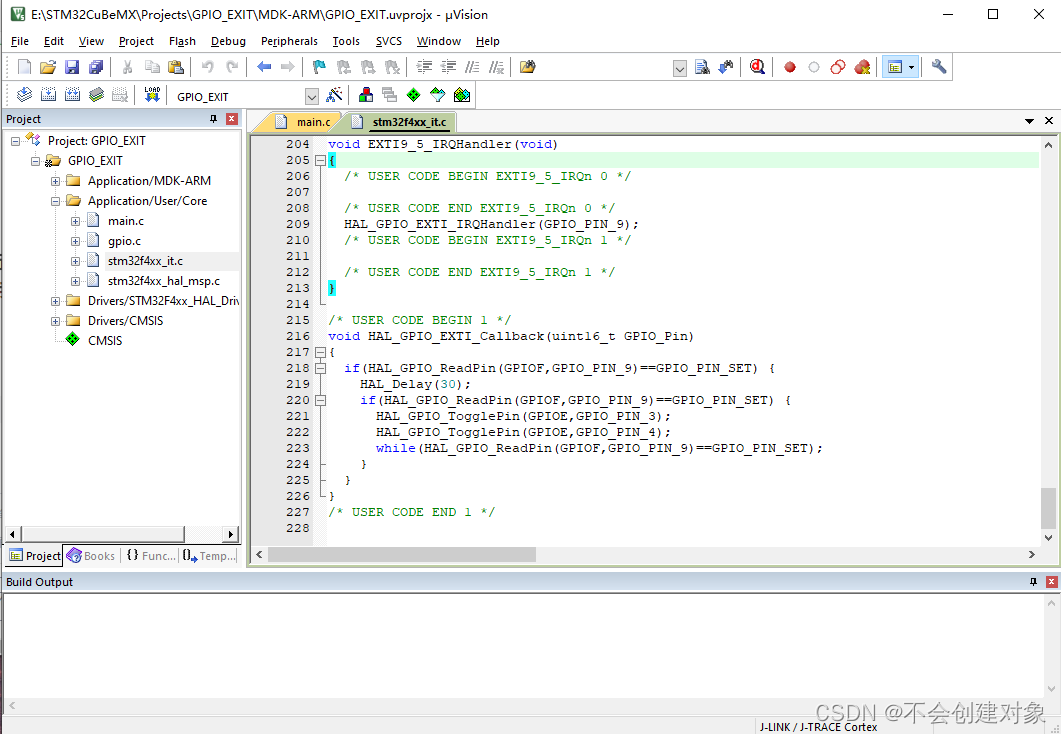The image size is (1061, 734).
Task: Open the GPIO_EXIT target dropdown
Action: pos(311,96)
